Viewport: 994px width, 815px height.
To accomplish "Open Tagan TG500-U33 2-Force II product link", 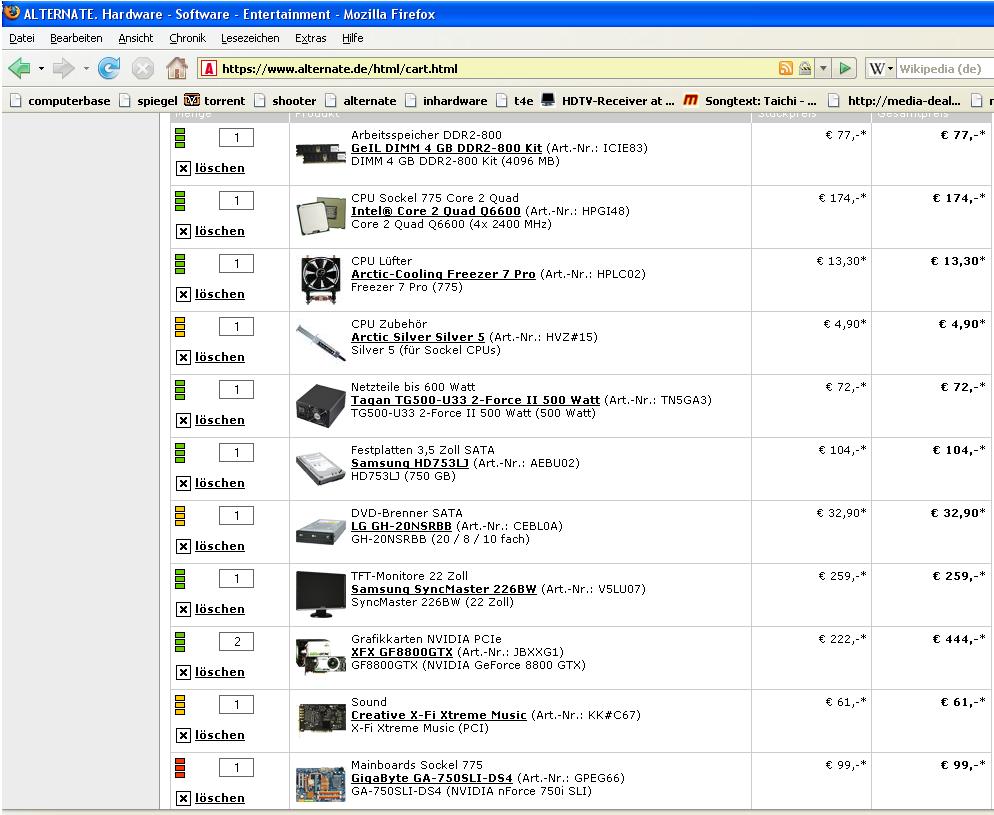I will point(475,400).
